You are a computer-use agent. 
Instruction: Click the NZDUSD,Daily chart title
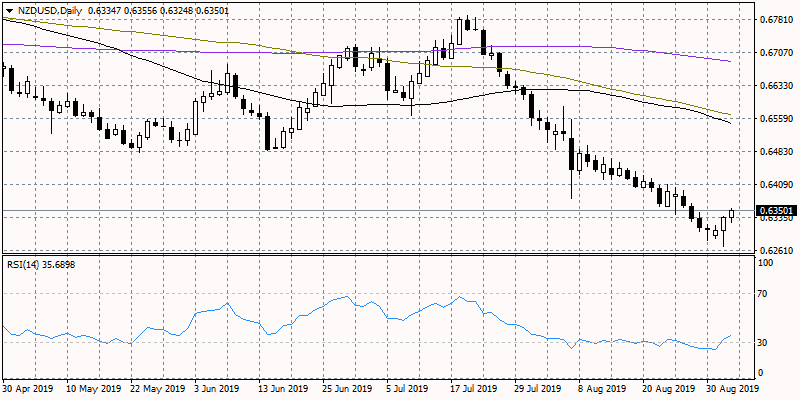[48, 10]
